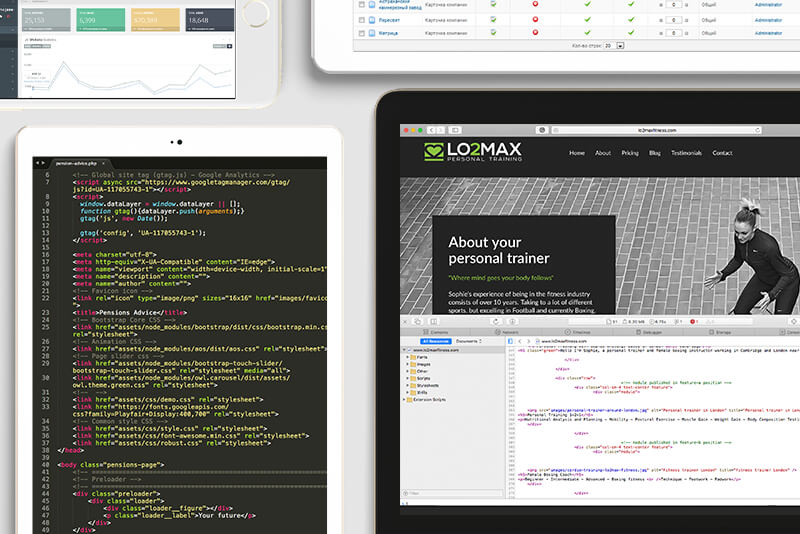Viewport: 800px width, 534px height.
Task: Open the Pricing menu item
Action: coord(630,152)
